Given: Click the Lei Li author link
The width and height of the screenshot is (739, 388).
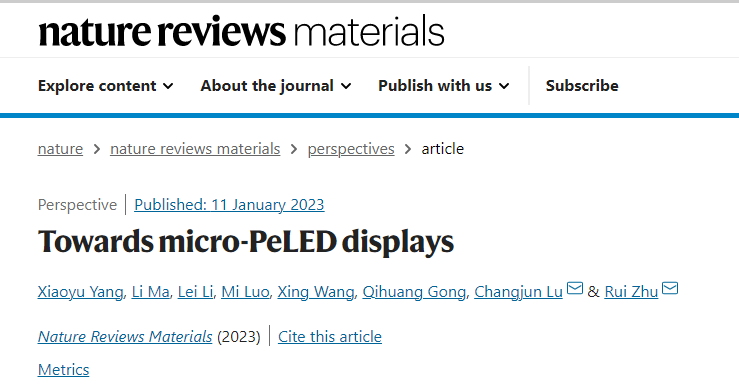Looking at the screenshot, I should tap(195, 292).
